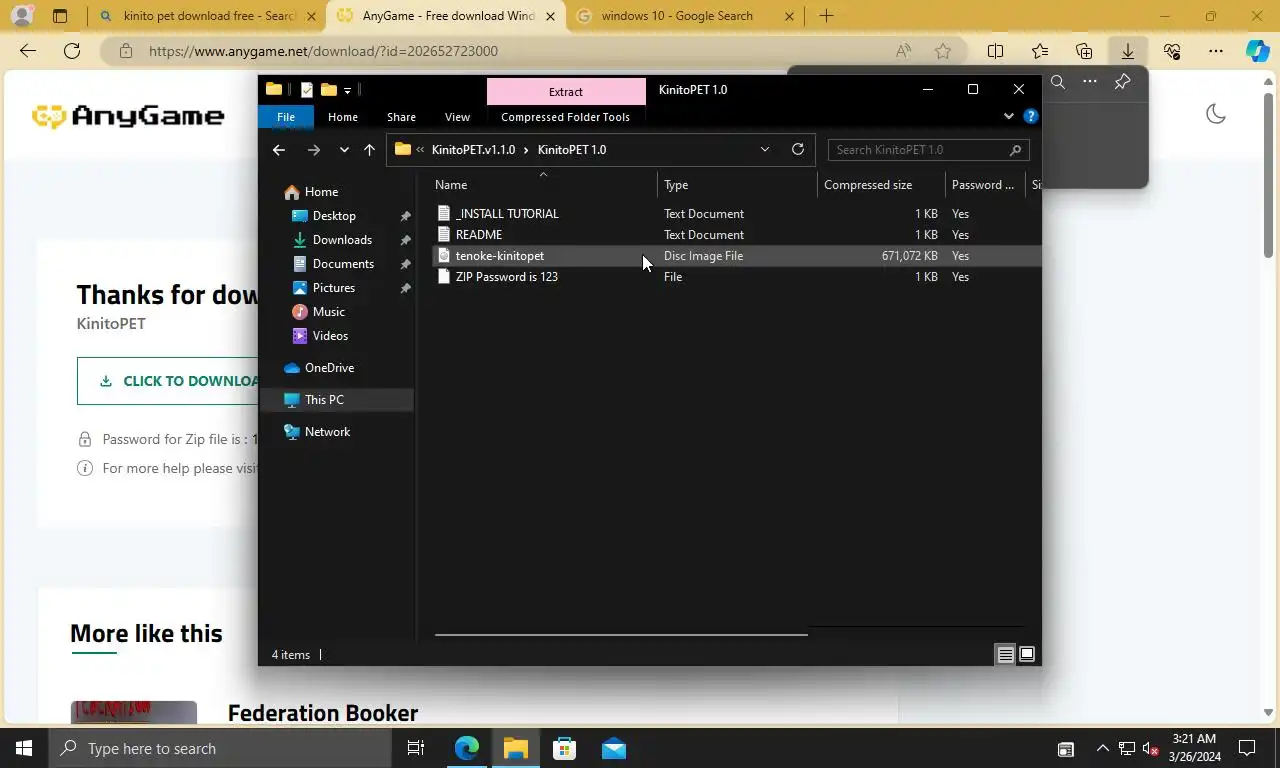This screenshot has width=1280, height=768.
Task: Click KinitoPET.v1.1.0 breadcrumb in address bar
Action: pos(473,150)
